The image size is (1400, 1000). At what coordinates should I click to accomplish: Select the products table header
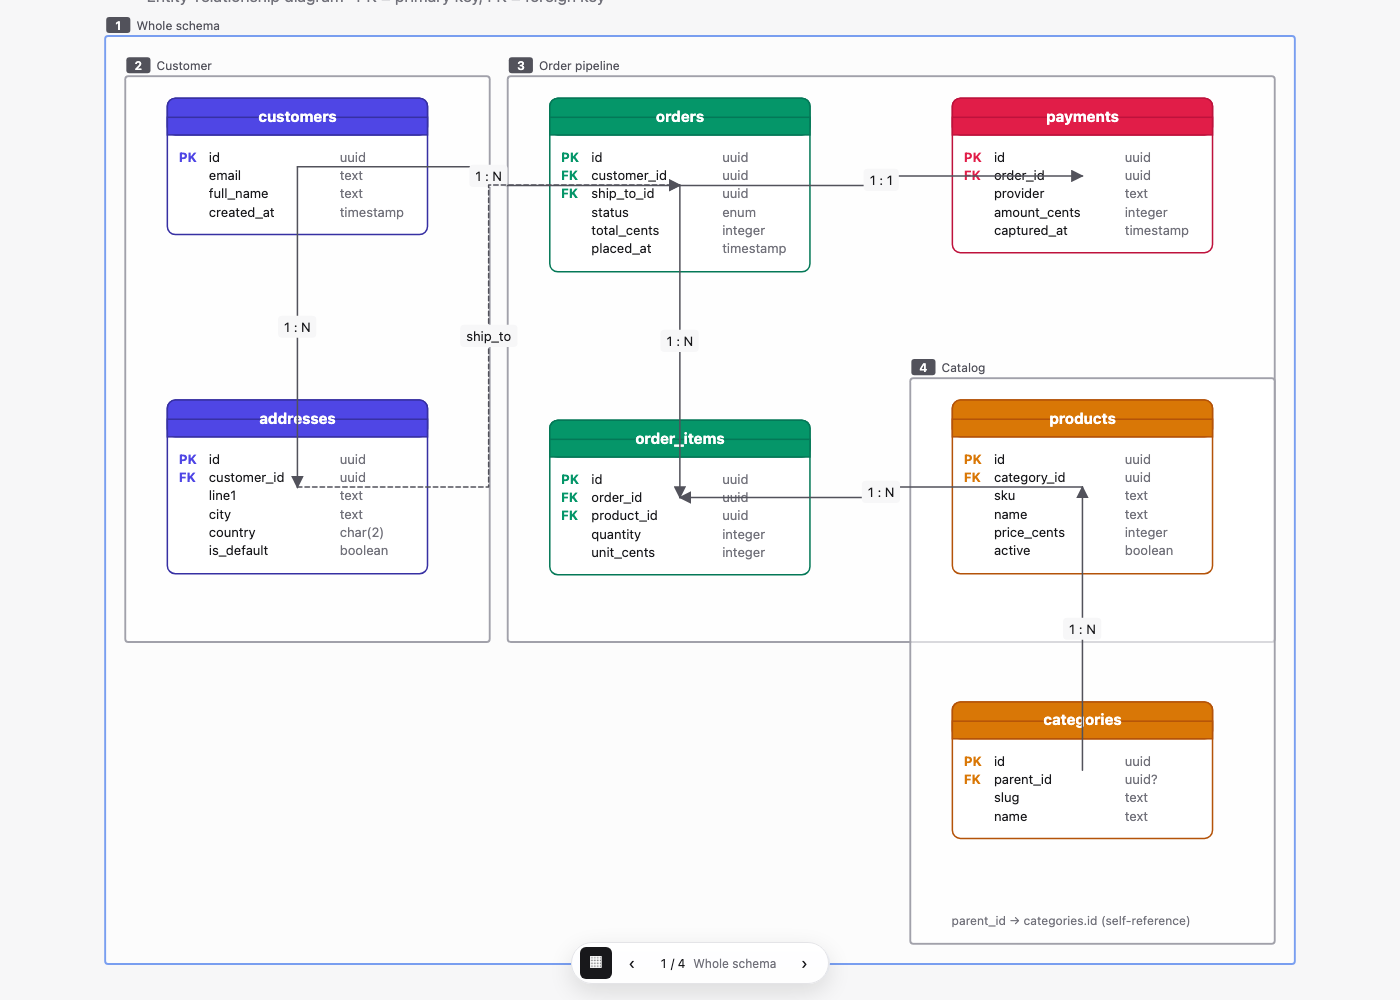tap(1082, 419)
